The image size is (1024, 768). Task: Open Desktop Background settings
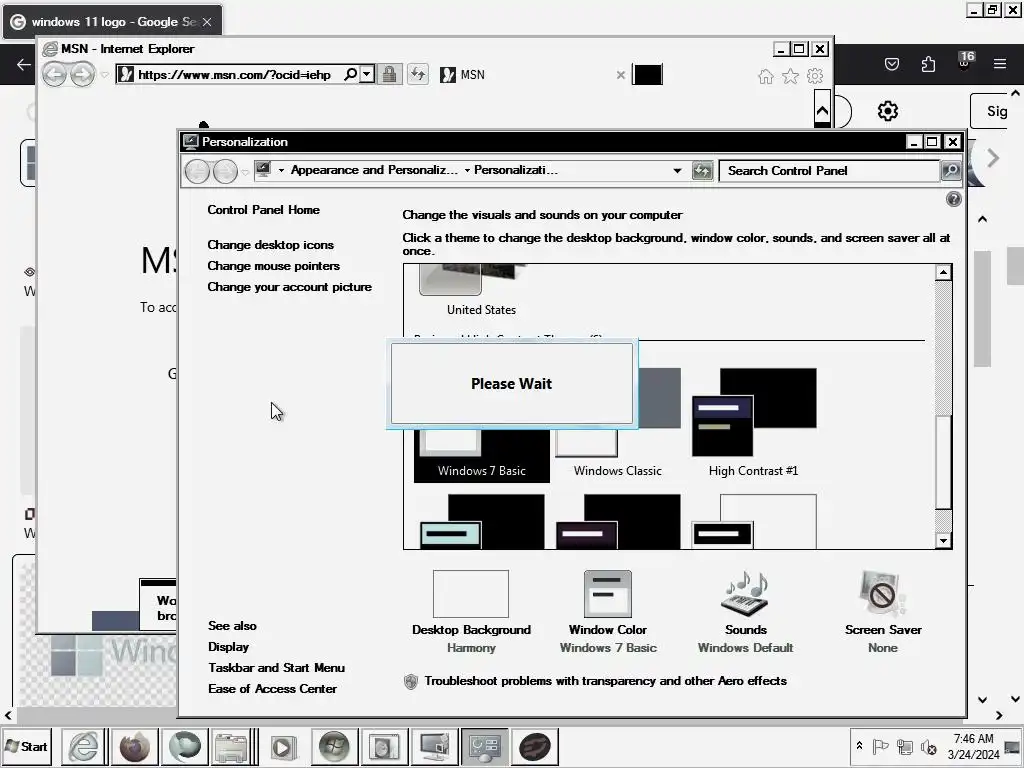point(471,612)
